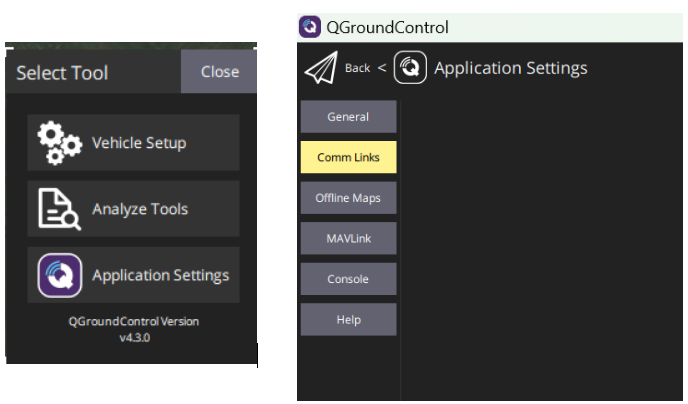
Task: Click the document magnifier Analyze Tools icon
Action: [56, 209]
